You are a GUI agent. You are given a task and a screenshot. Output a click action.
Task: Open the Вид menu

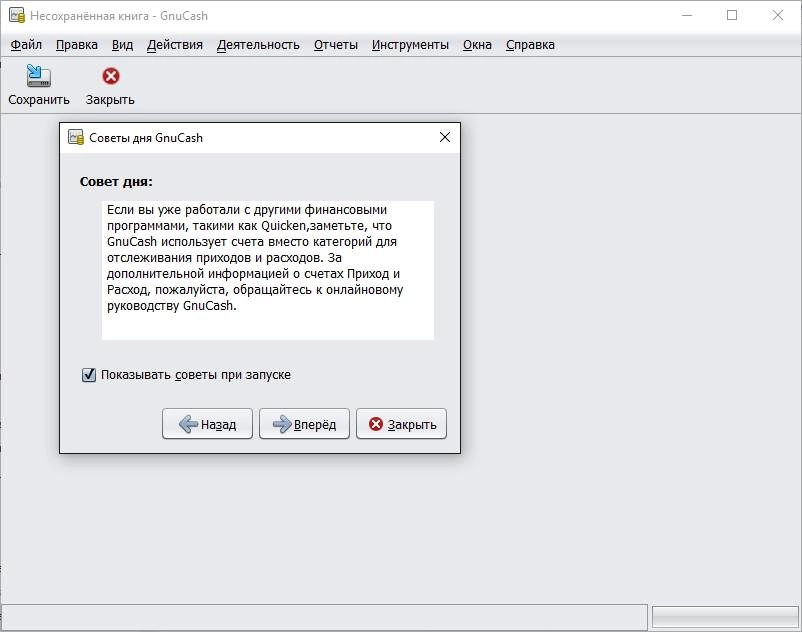tap(122, 45)
